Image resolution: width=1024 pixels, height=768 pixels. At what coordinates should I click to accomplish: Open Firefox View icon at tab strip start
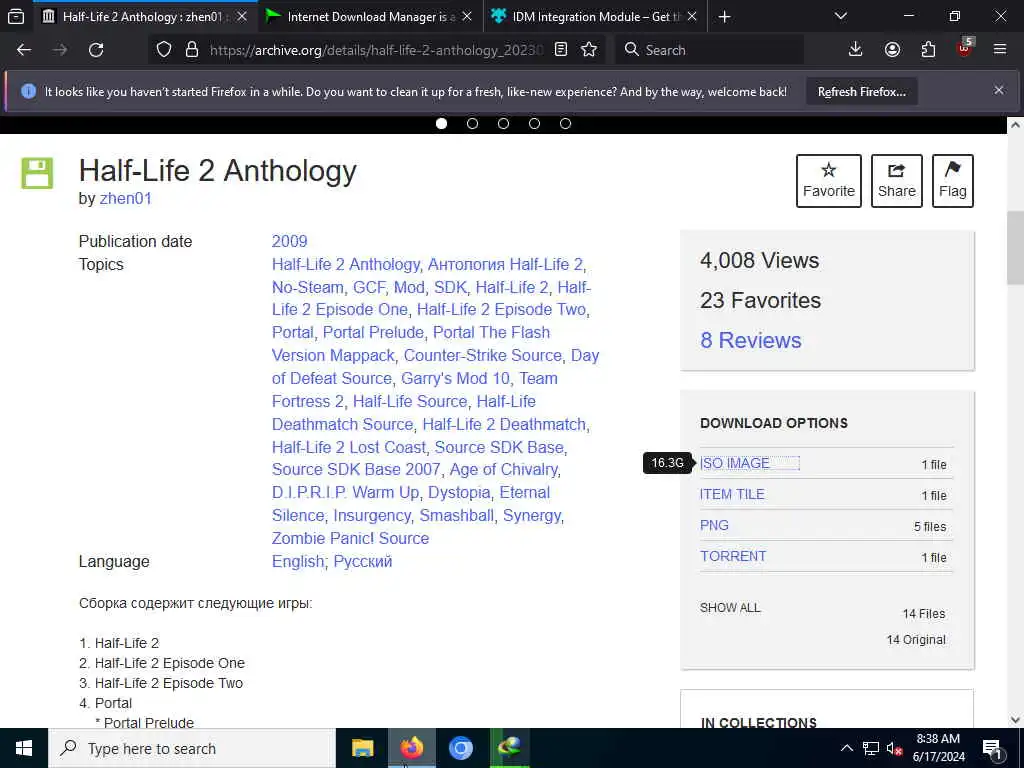[x=16, y=17]
